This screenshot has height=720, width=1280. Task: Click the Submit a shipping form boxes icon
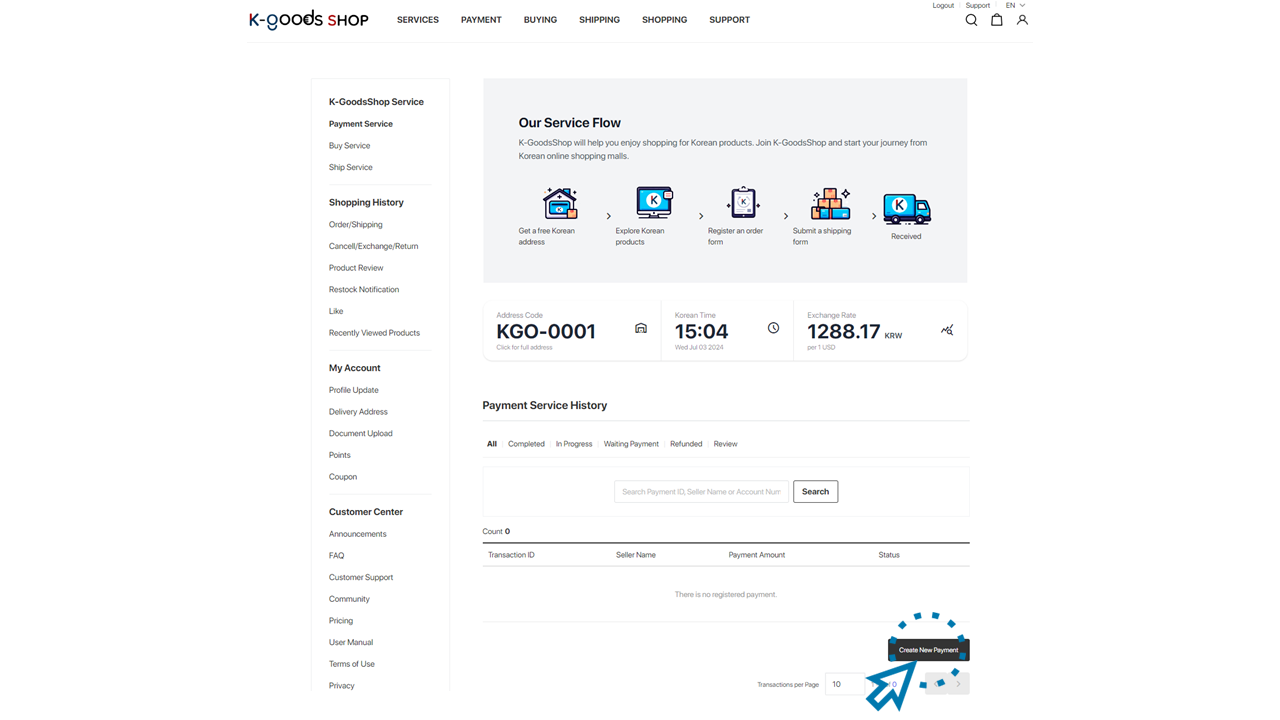click(831, 203)
